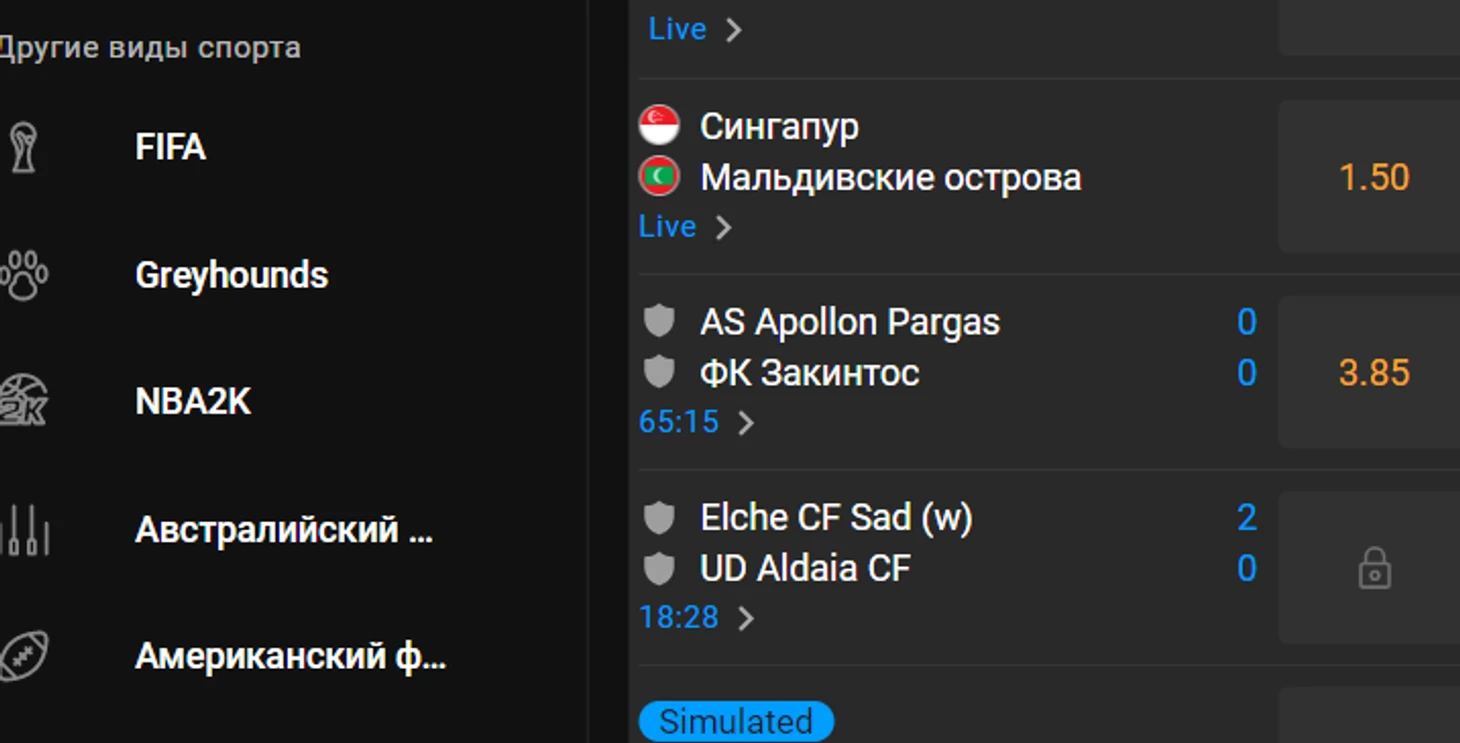The height and width of the screenshot is (743, 1460).
Task: Click the Singapore flag icon
Action: click(x=659, y=126)
